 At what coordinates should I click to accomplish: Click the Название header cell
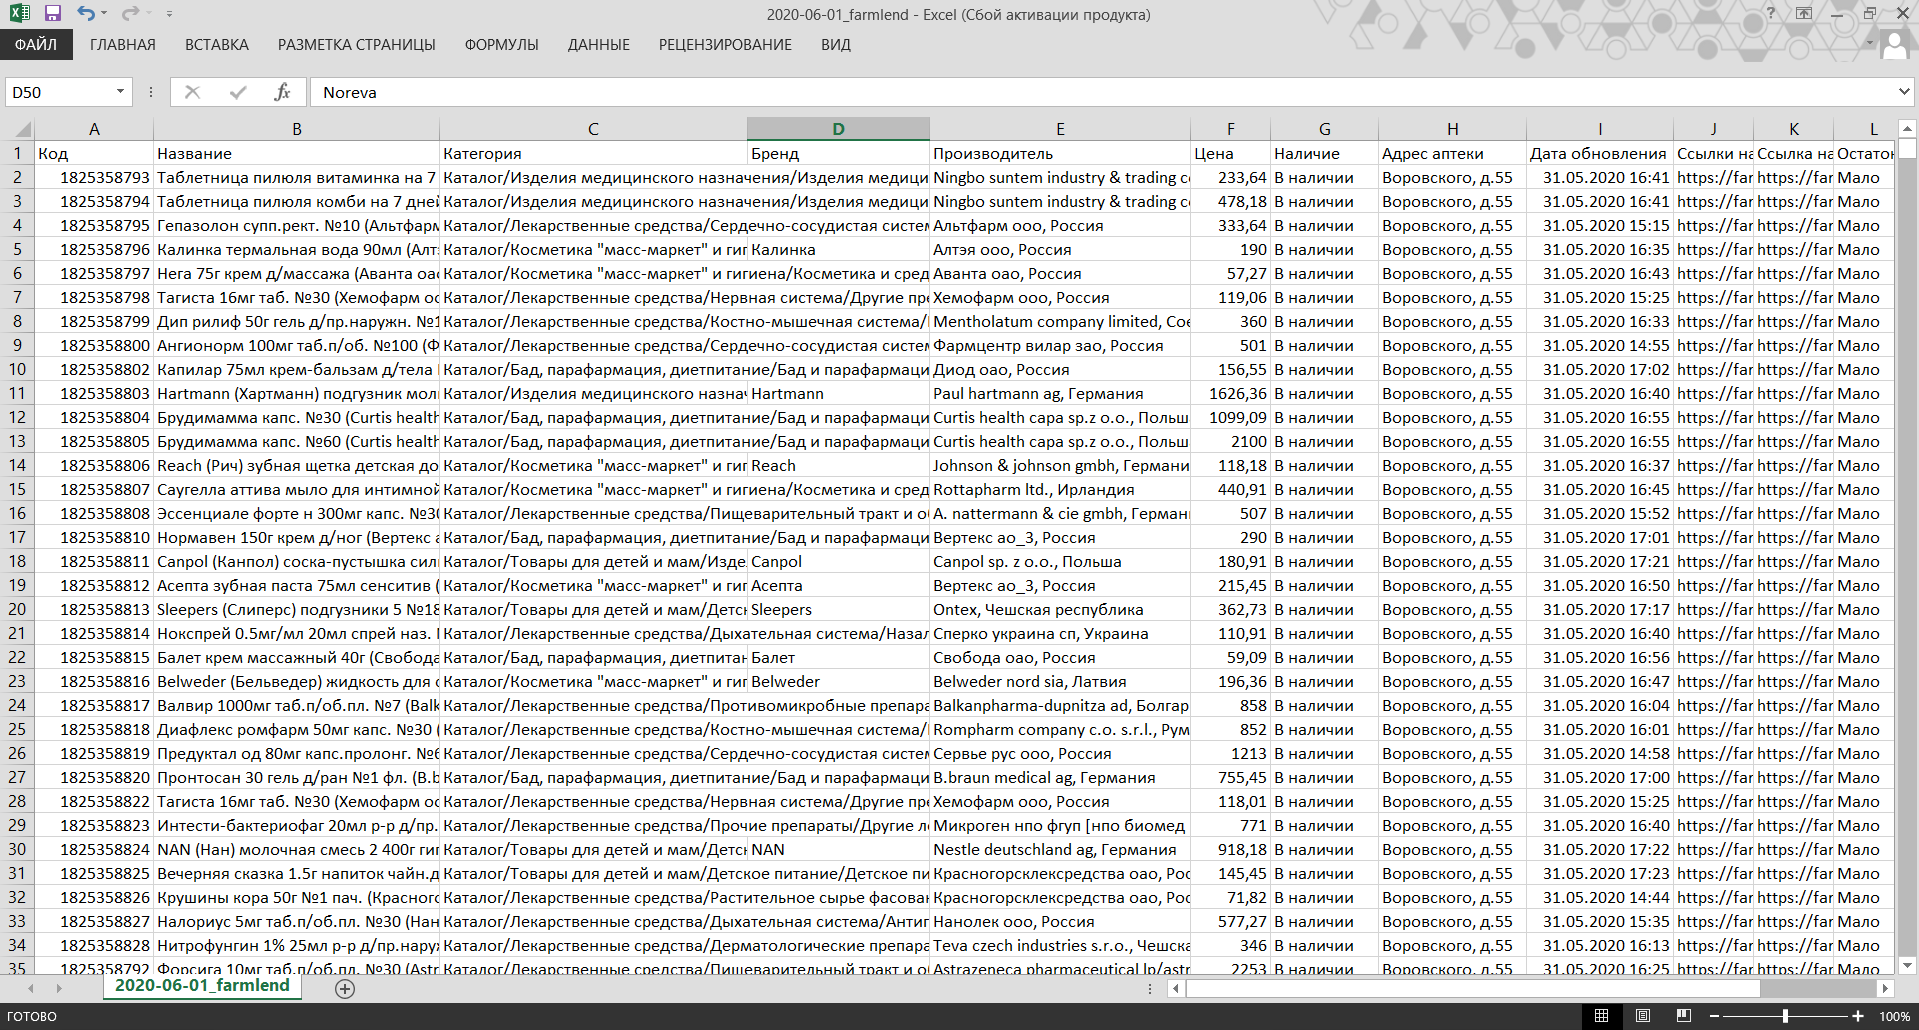(296, 153)
